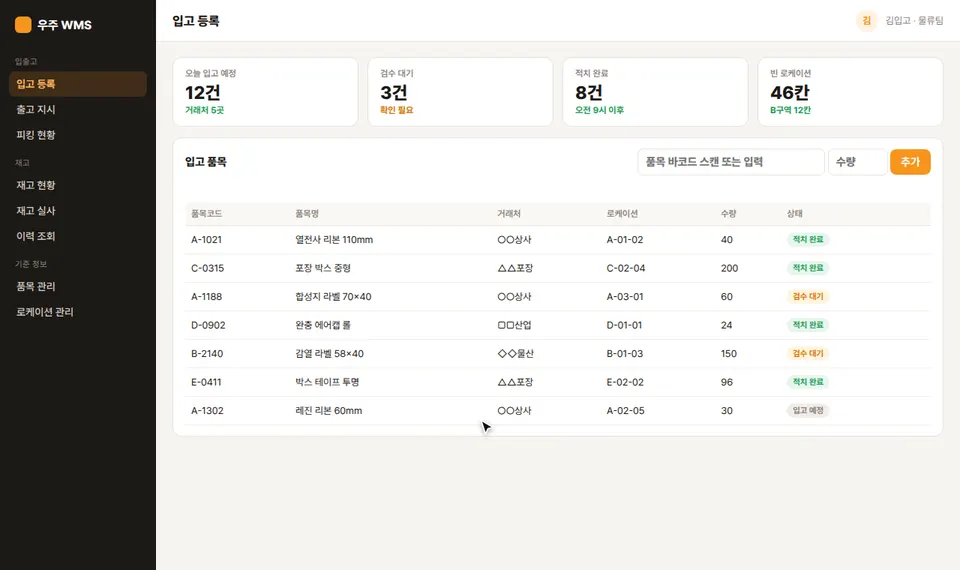Click the 거래처 column header
Image resolution: width=960 pixels, height=570 pixels.
[509, 214]
